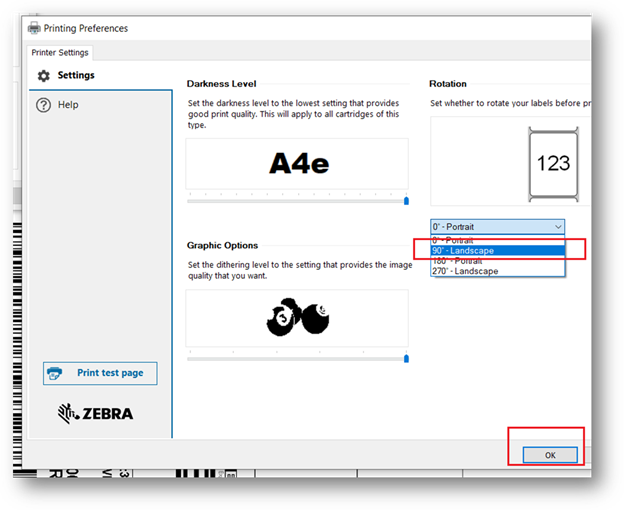Viewport: 624px width, 510px height.
Task: Confirm with the OK button
Action: coord(550,455)
